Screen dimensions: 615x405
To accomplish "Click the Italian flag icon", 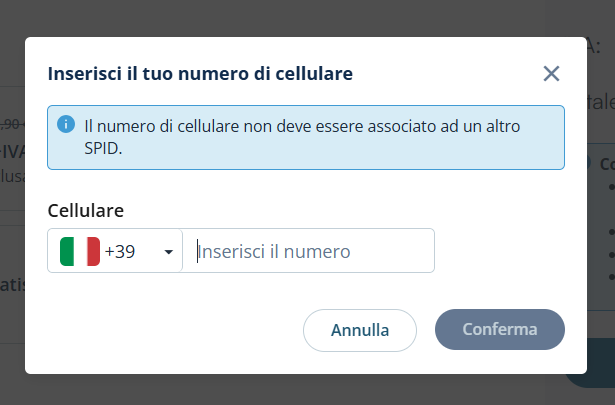I will [80, 251].
